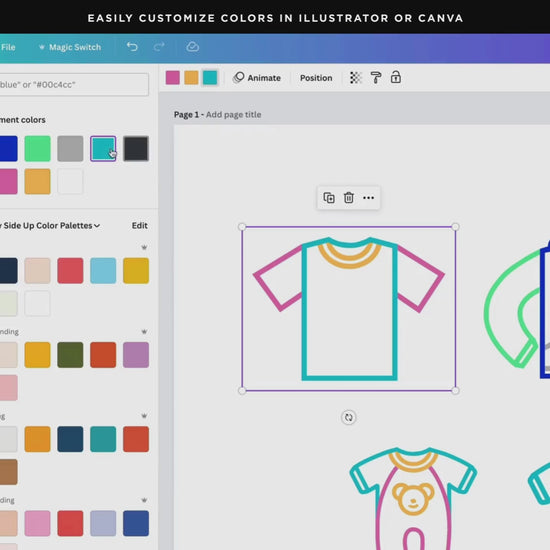Select the teal color in the top toolbar

pyautogui.click(x=210, y=78)
